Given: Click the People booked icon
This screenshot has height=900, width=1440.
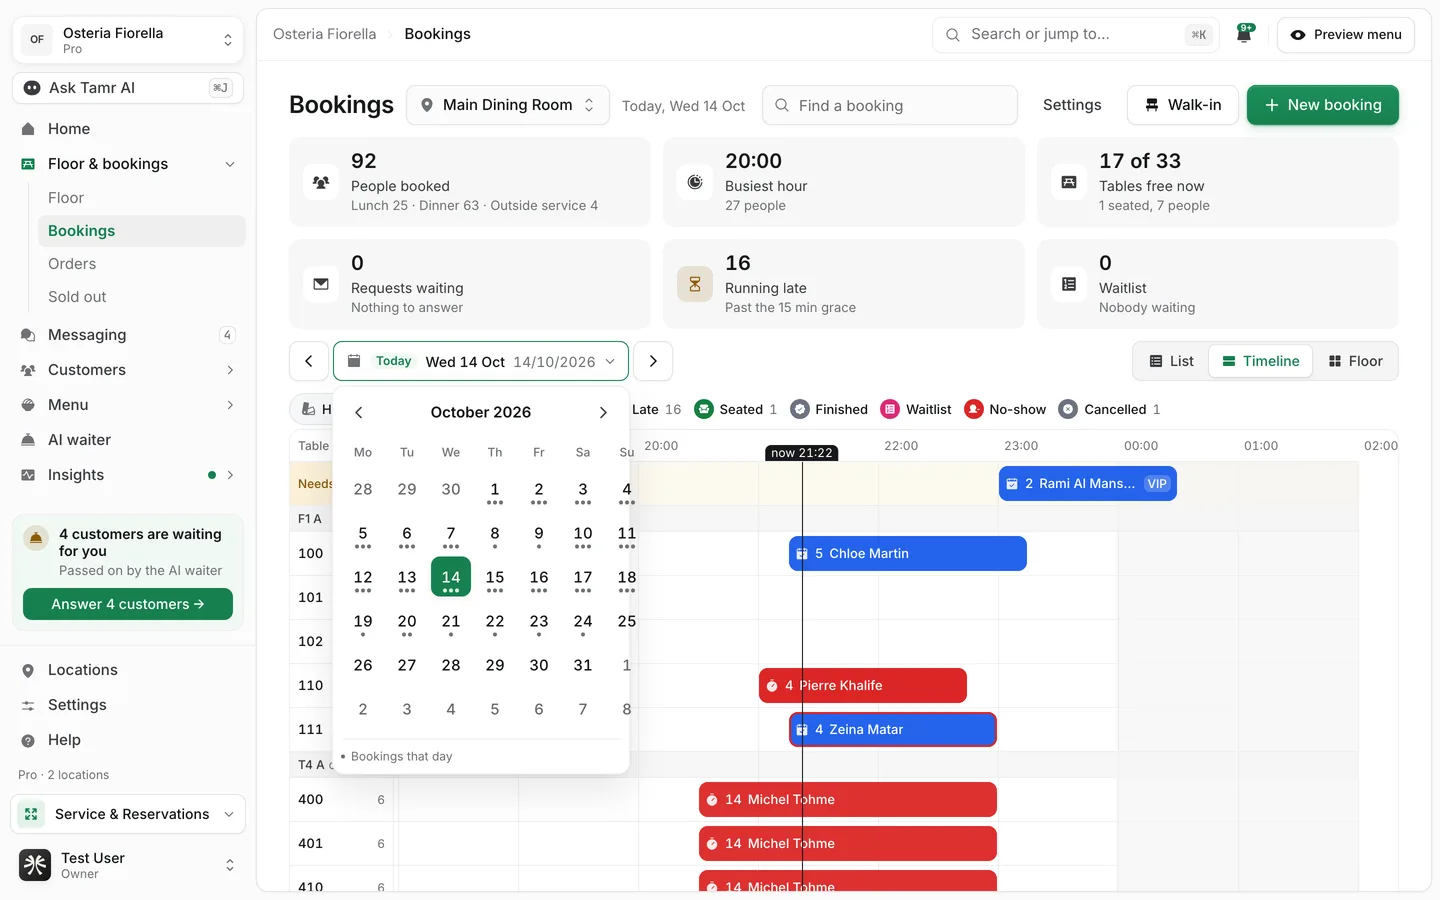Looking at the screenshot, I should point(321,182).
